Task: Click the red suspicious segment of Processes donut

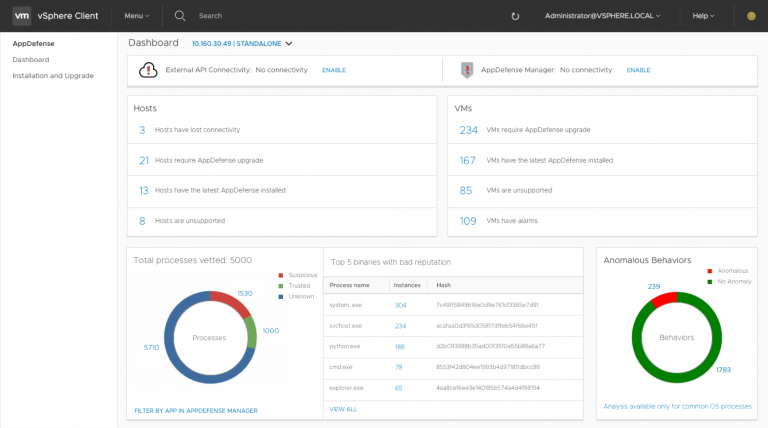Action: click(x=232, y=302)
